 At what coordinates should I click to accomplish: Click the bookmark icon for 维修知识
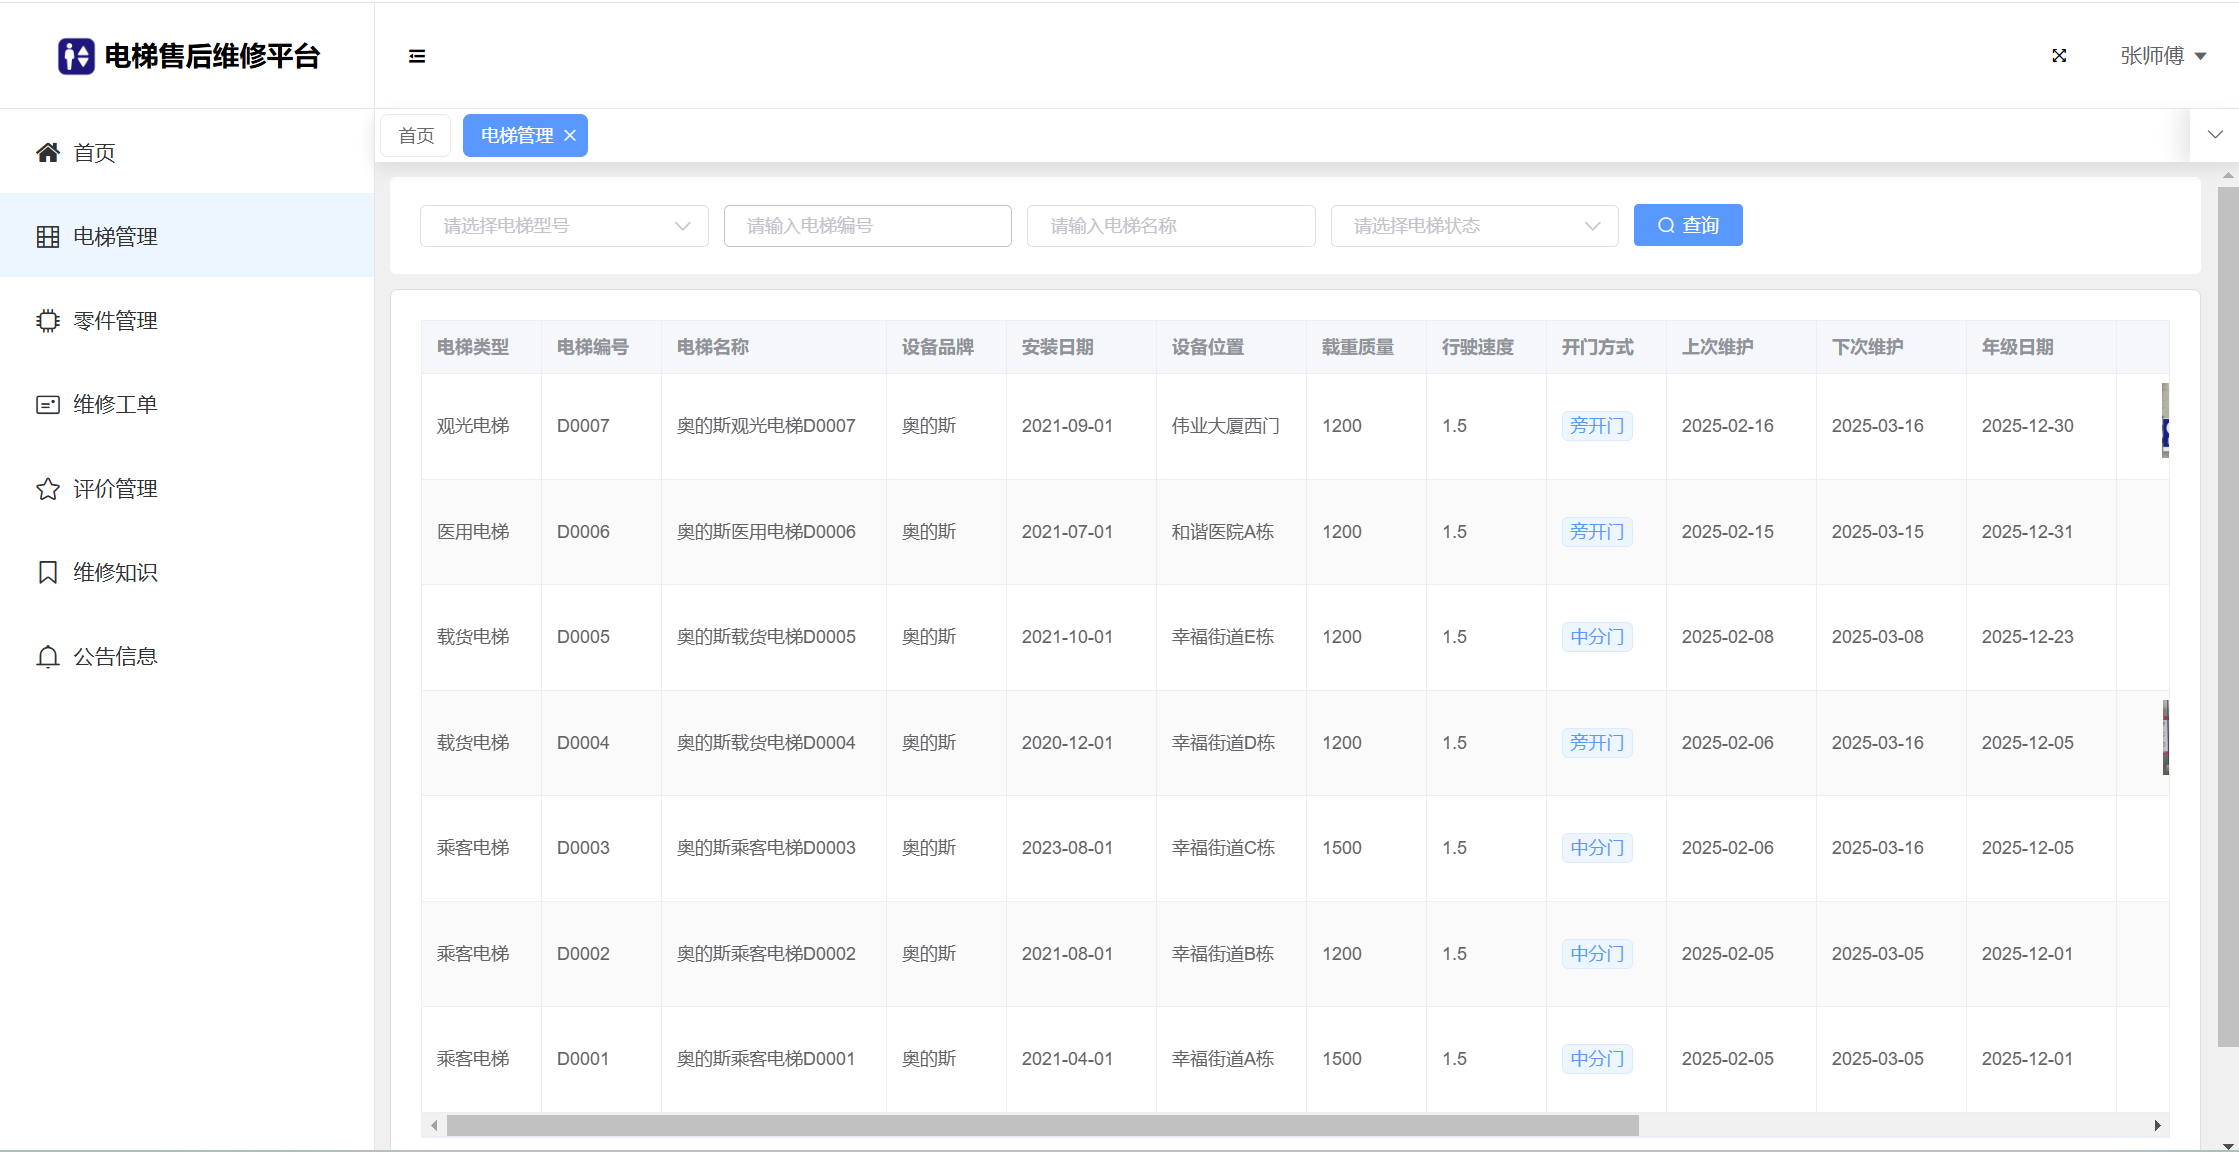pos(47,572)
